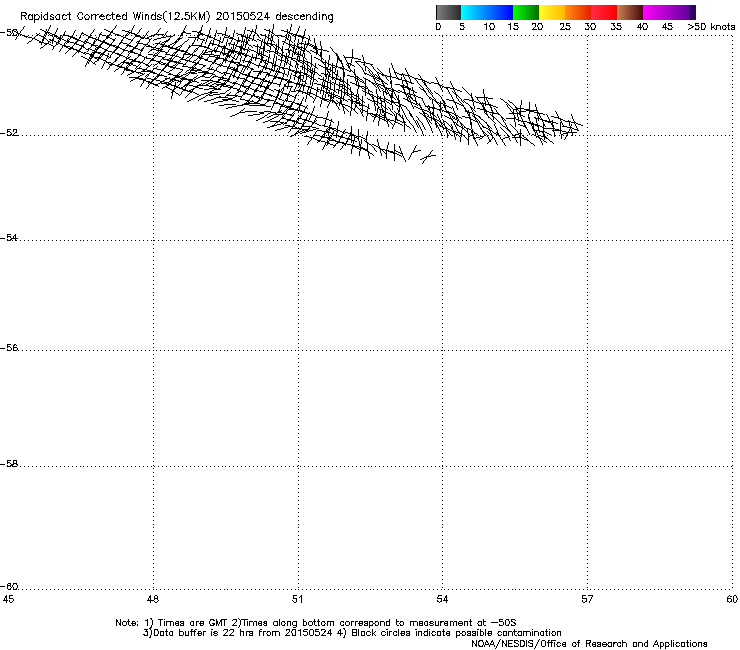Image resolution: width=740 pixels, height=650 pixels.
Task: Click the orange 25-30 knots color segment
Action: click(578, 12)
